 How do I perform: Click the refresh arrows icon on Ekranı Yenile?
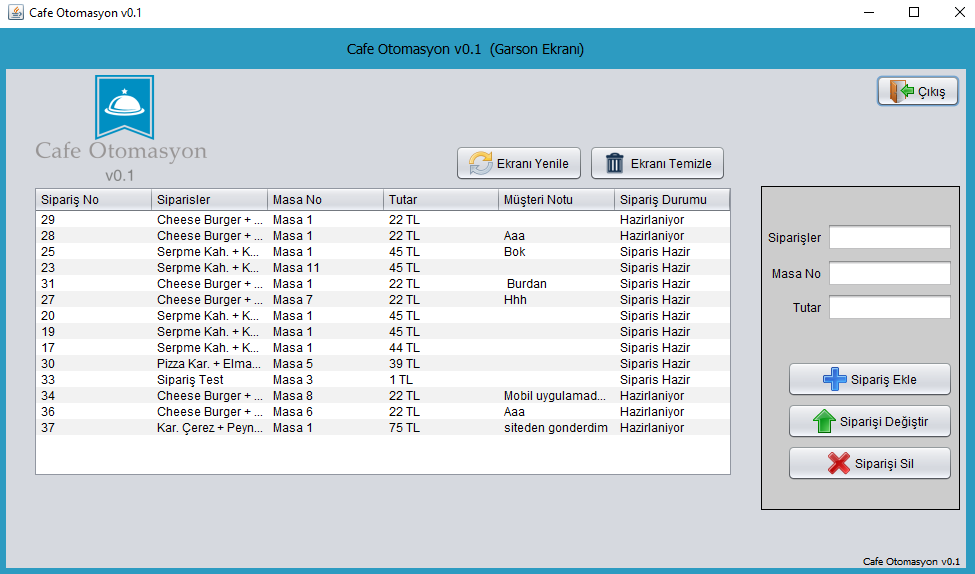point(481,164)
